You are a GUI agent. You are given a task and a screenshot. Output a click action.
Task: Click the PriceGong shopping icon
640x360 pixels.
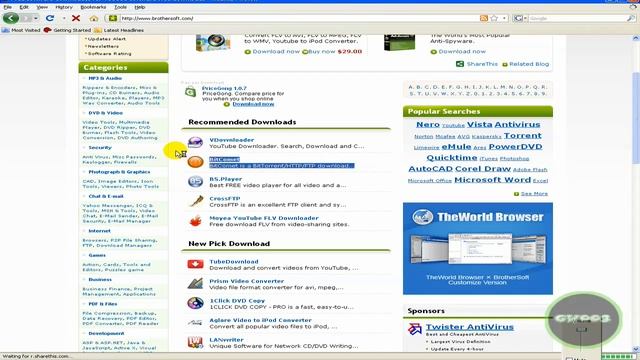click(191, 92)
